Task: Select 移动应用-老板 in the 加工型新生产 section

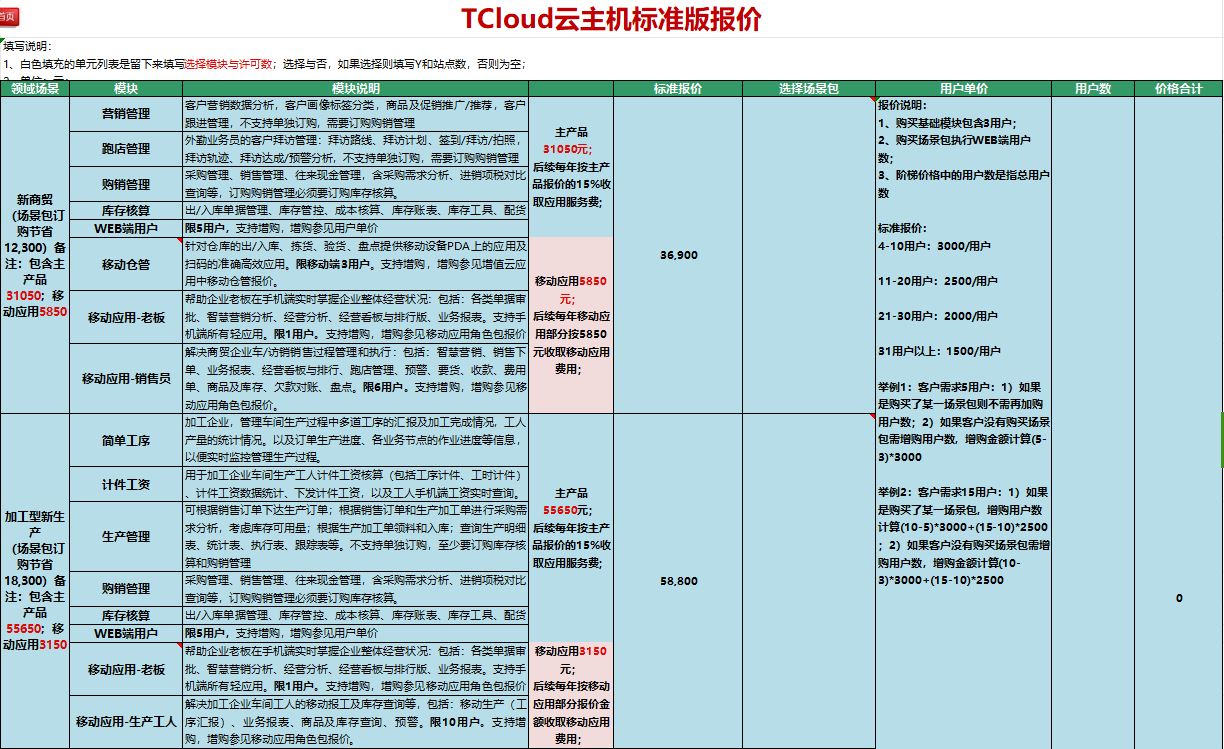Action: coord(126,669)
